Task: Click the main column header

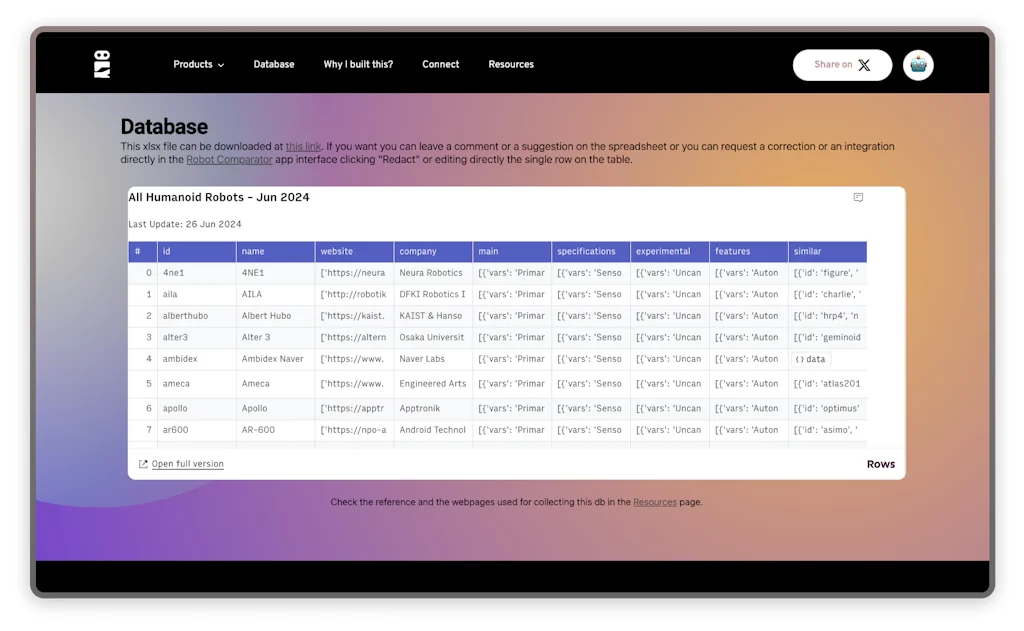Action: [x=512, y=251]
